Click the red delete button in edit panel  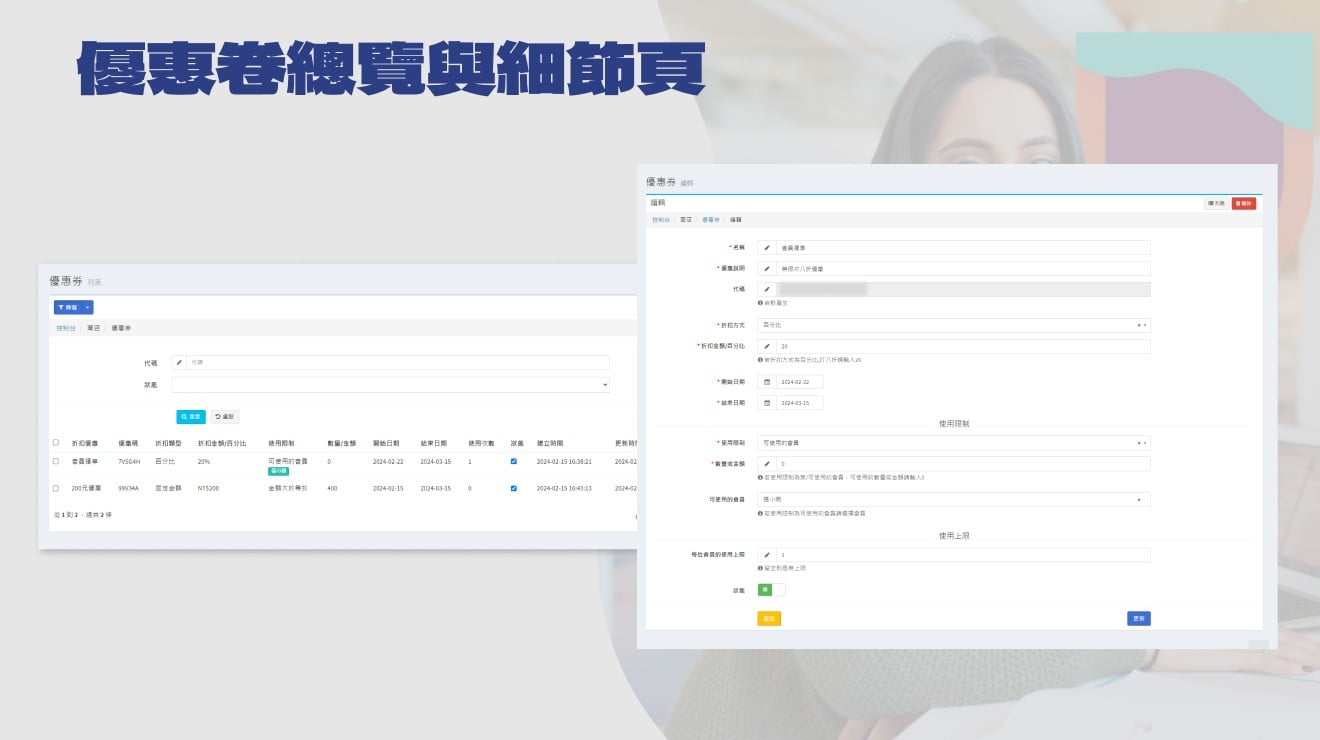(1244, 203)
